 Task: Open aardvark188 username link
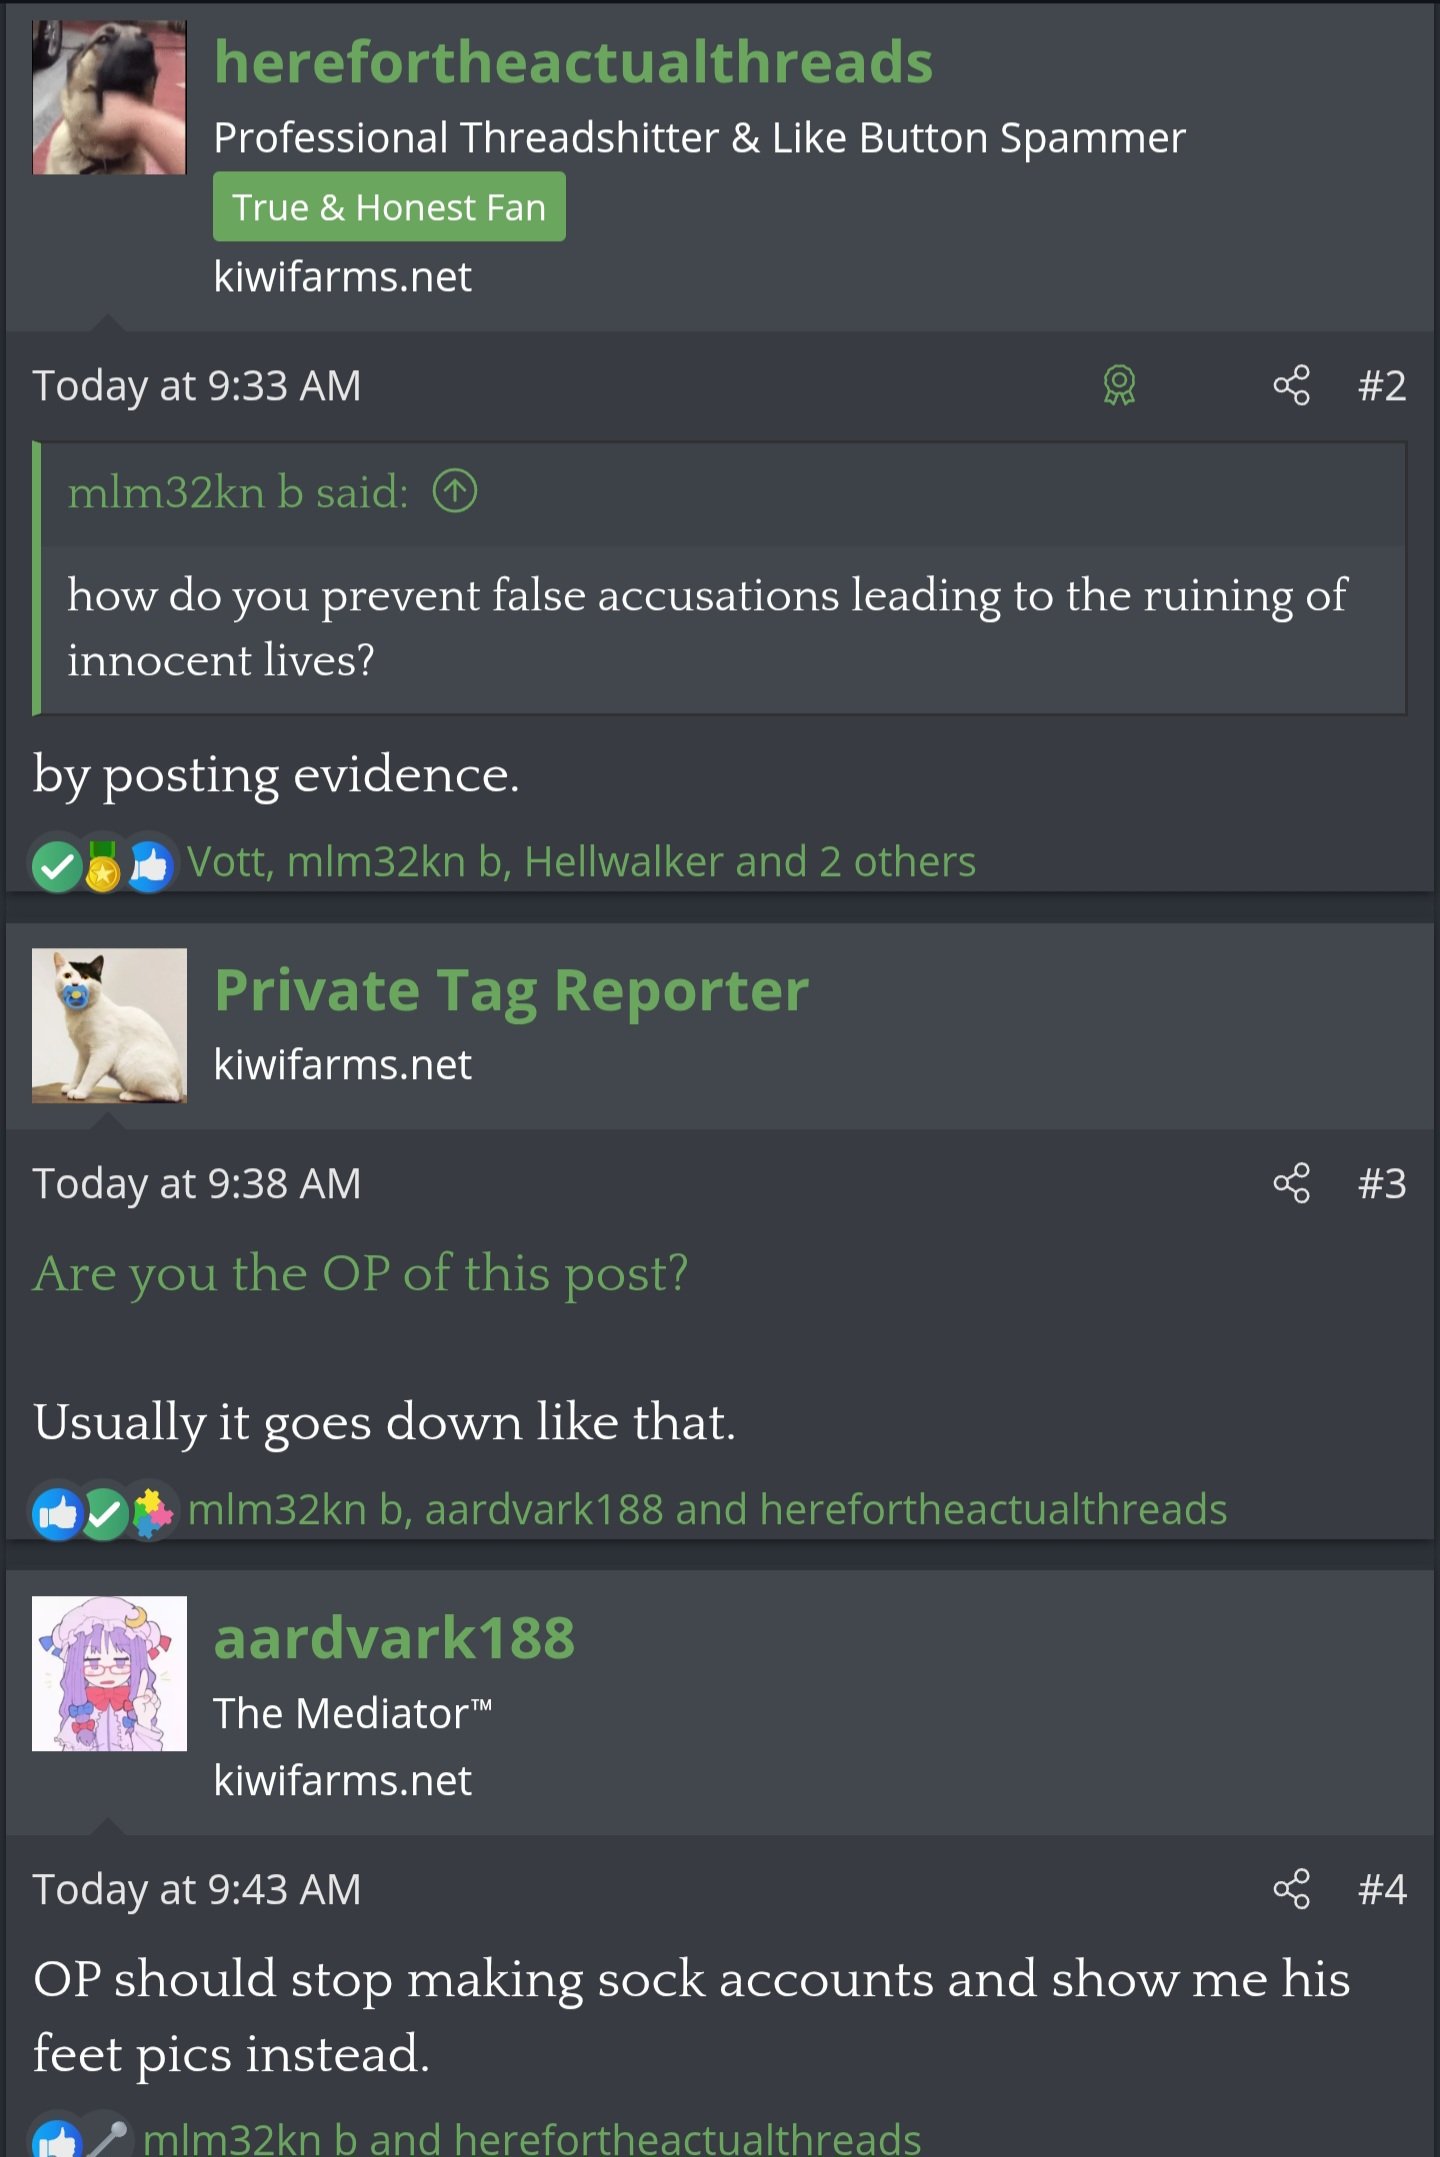pos(394,1637)
